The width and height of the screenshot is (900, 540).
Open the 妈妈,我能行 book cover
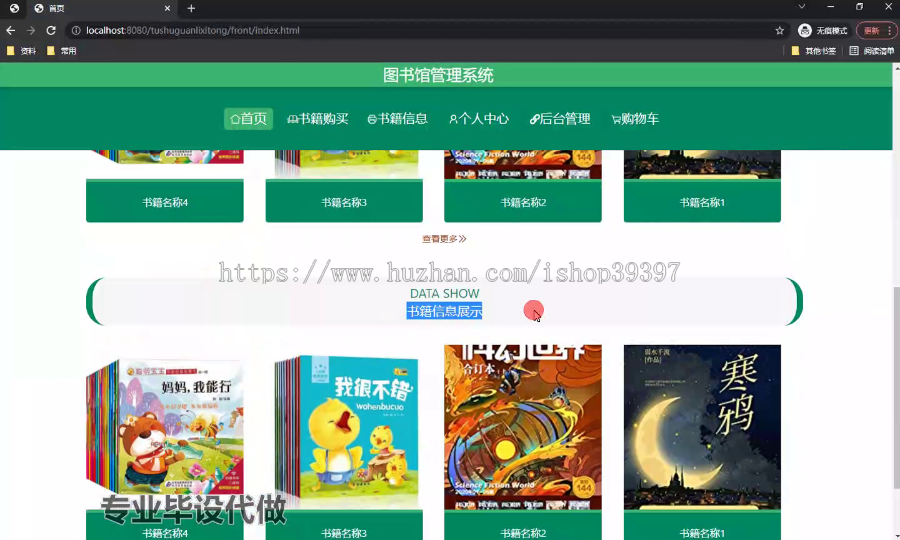click(x=165, y=427)
